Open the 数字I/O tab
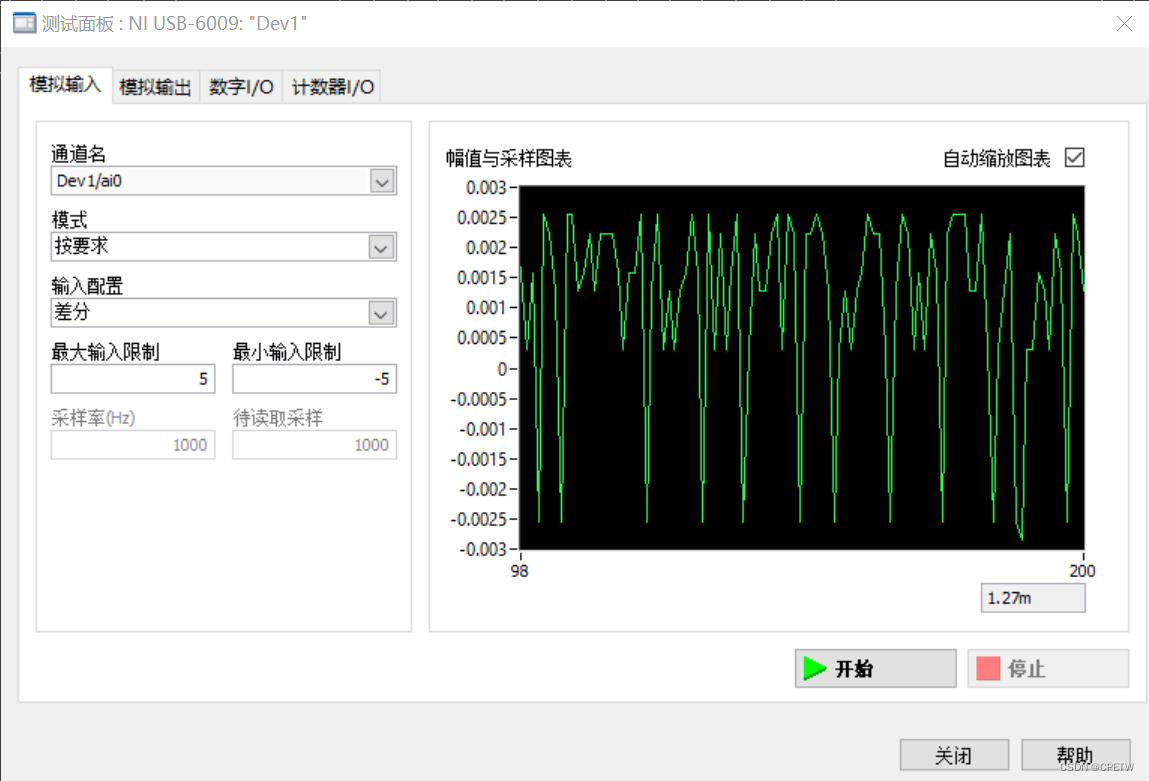 pos(241,87)
